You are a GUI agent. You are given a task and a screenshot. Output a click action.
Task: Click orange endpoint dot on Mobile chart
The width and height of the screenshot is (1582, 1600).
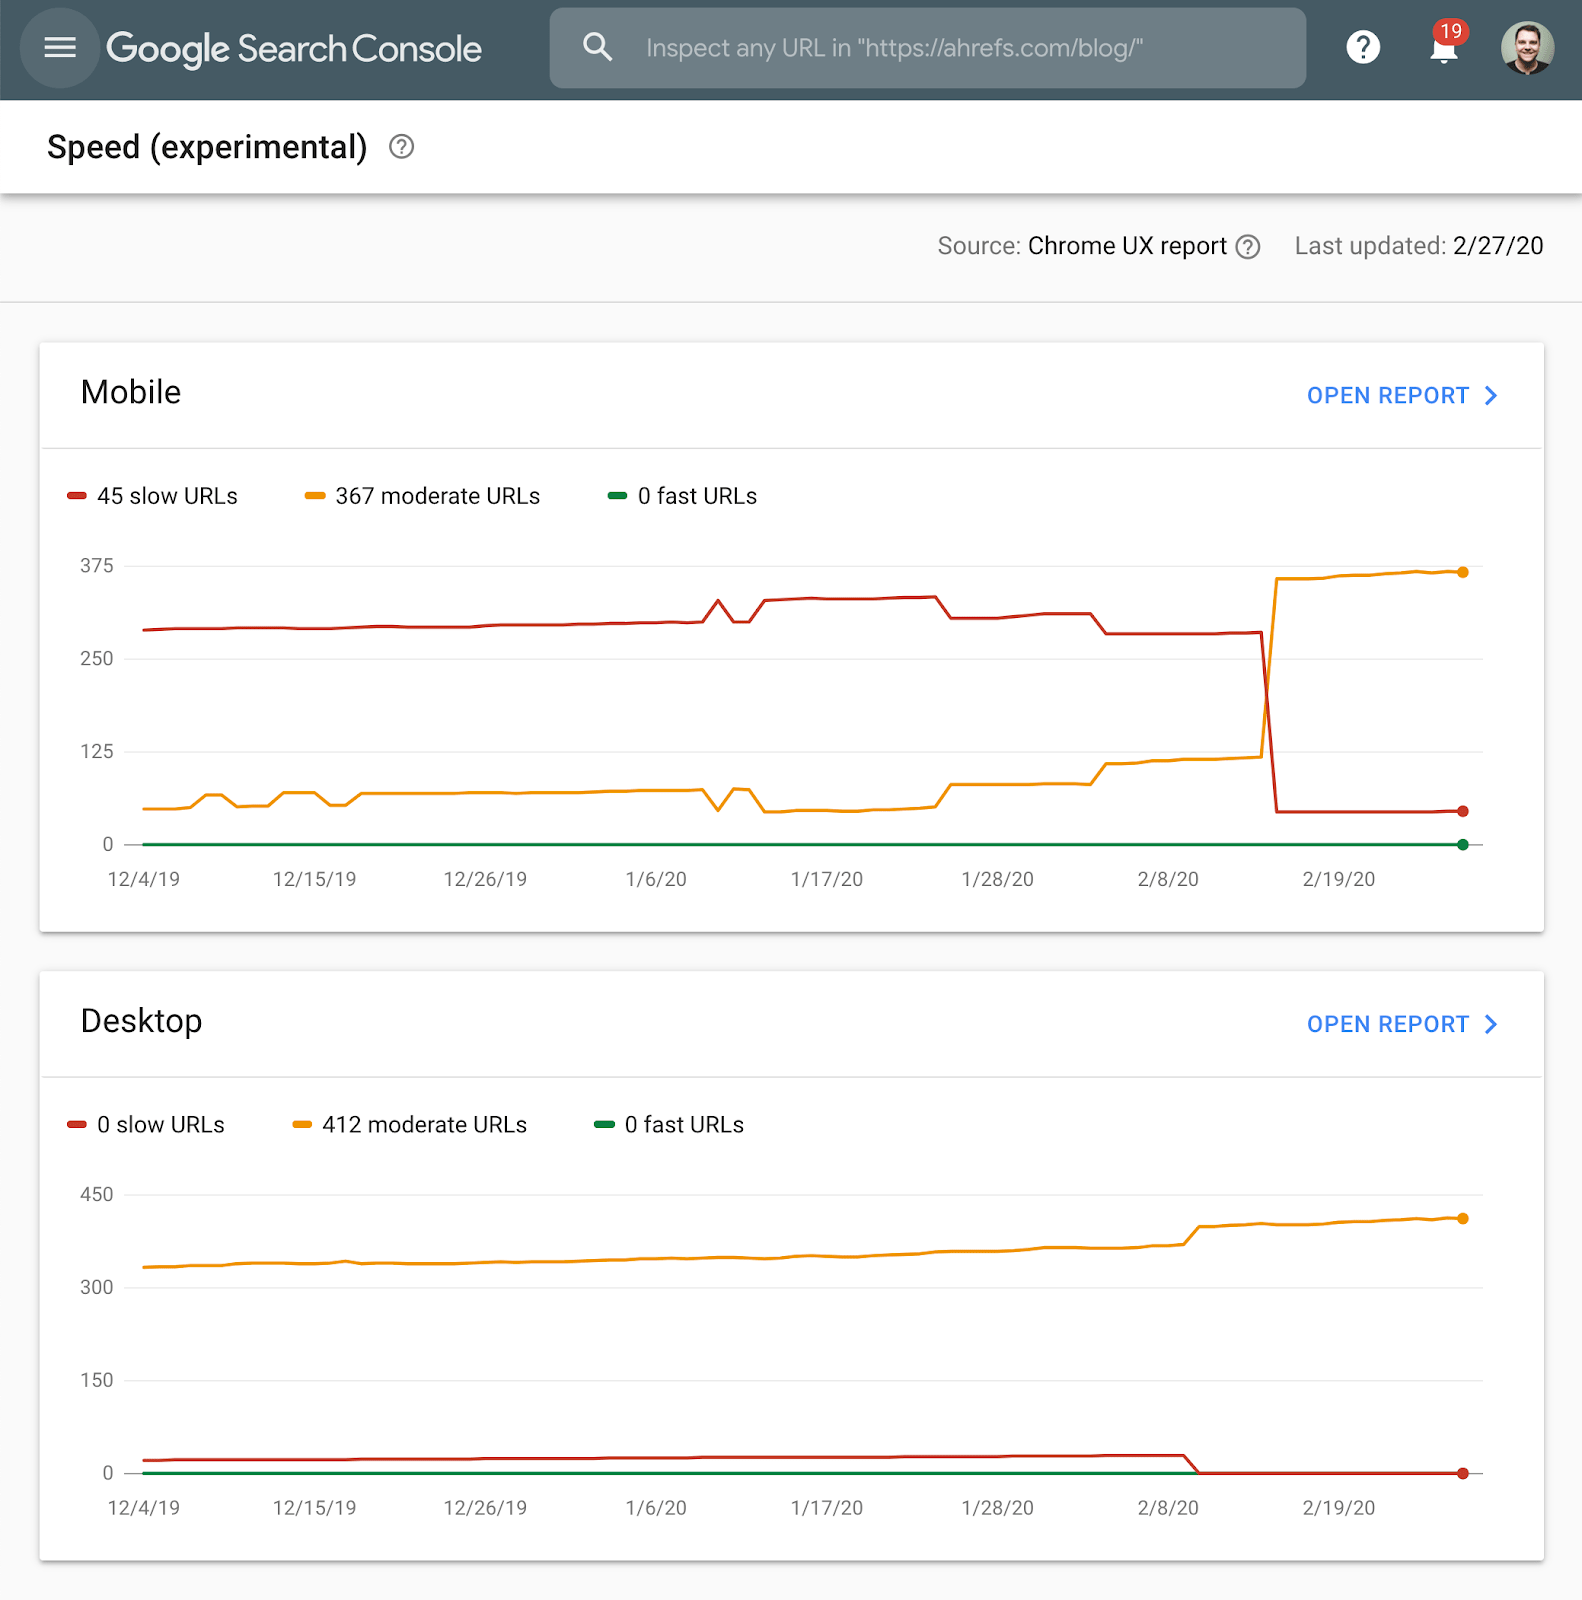click(1463, 572)
